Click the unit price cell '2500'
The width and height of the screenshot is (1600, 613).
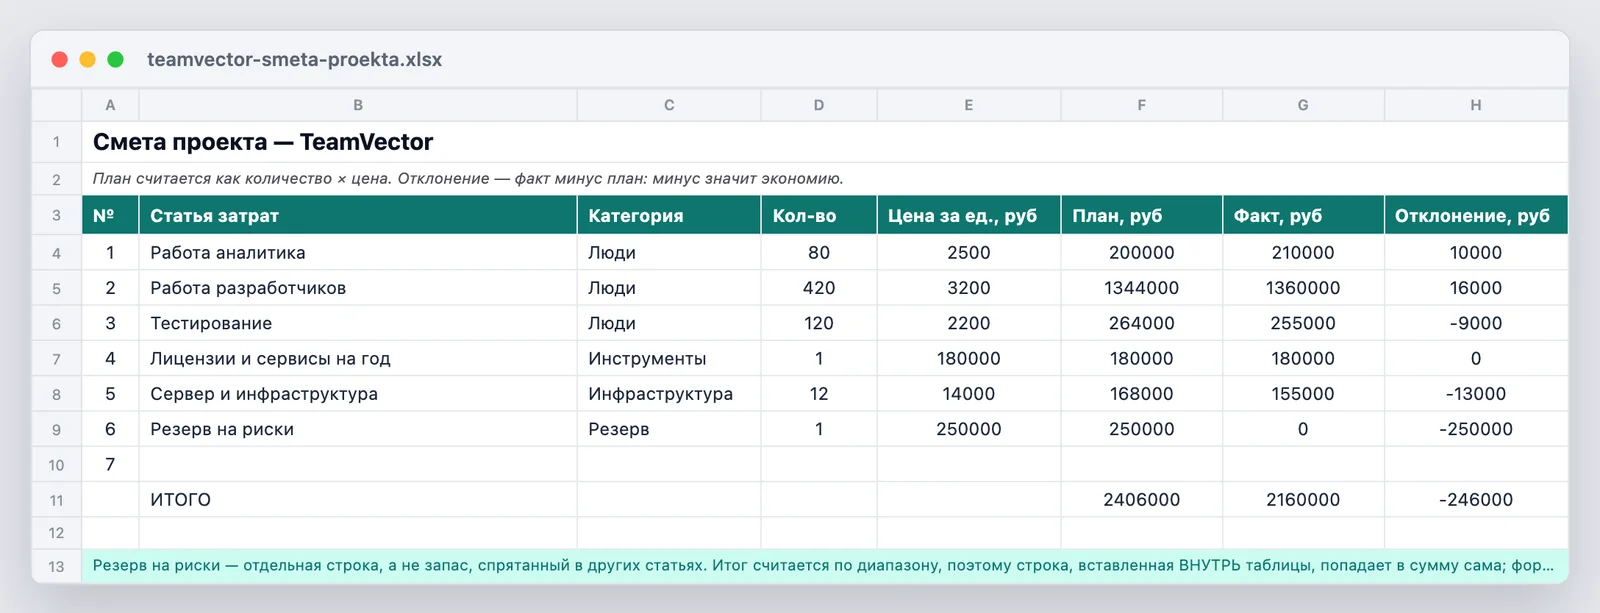click(x=969, y=253)
